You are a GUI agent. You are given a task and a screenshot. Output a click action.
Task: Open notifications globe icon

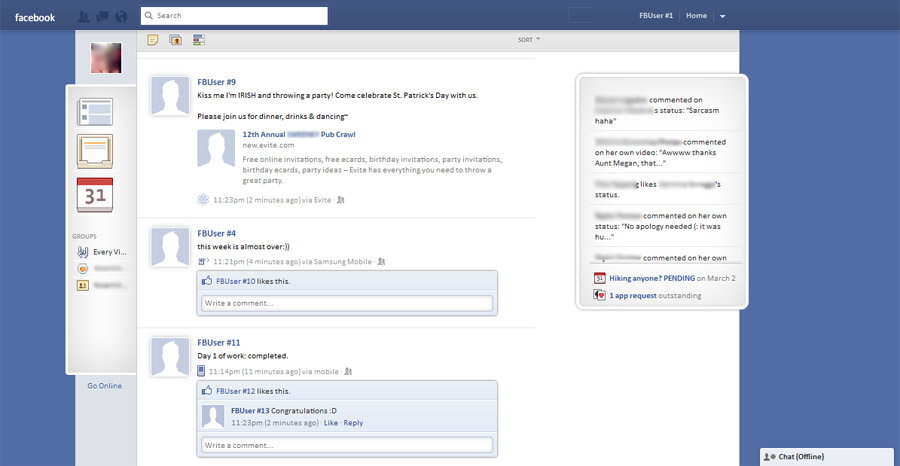tap(121, 17)
